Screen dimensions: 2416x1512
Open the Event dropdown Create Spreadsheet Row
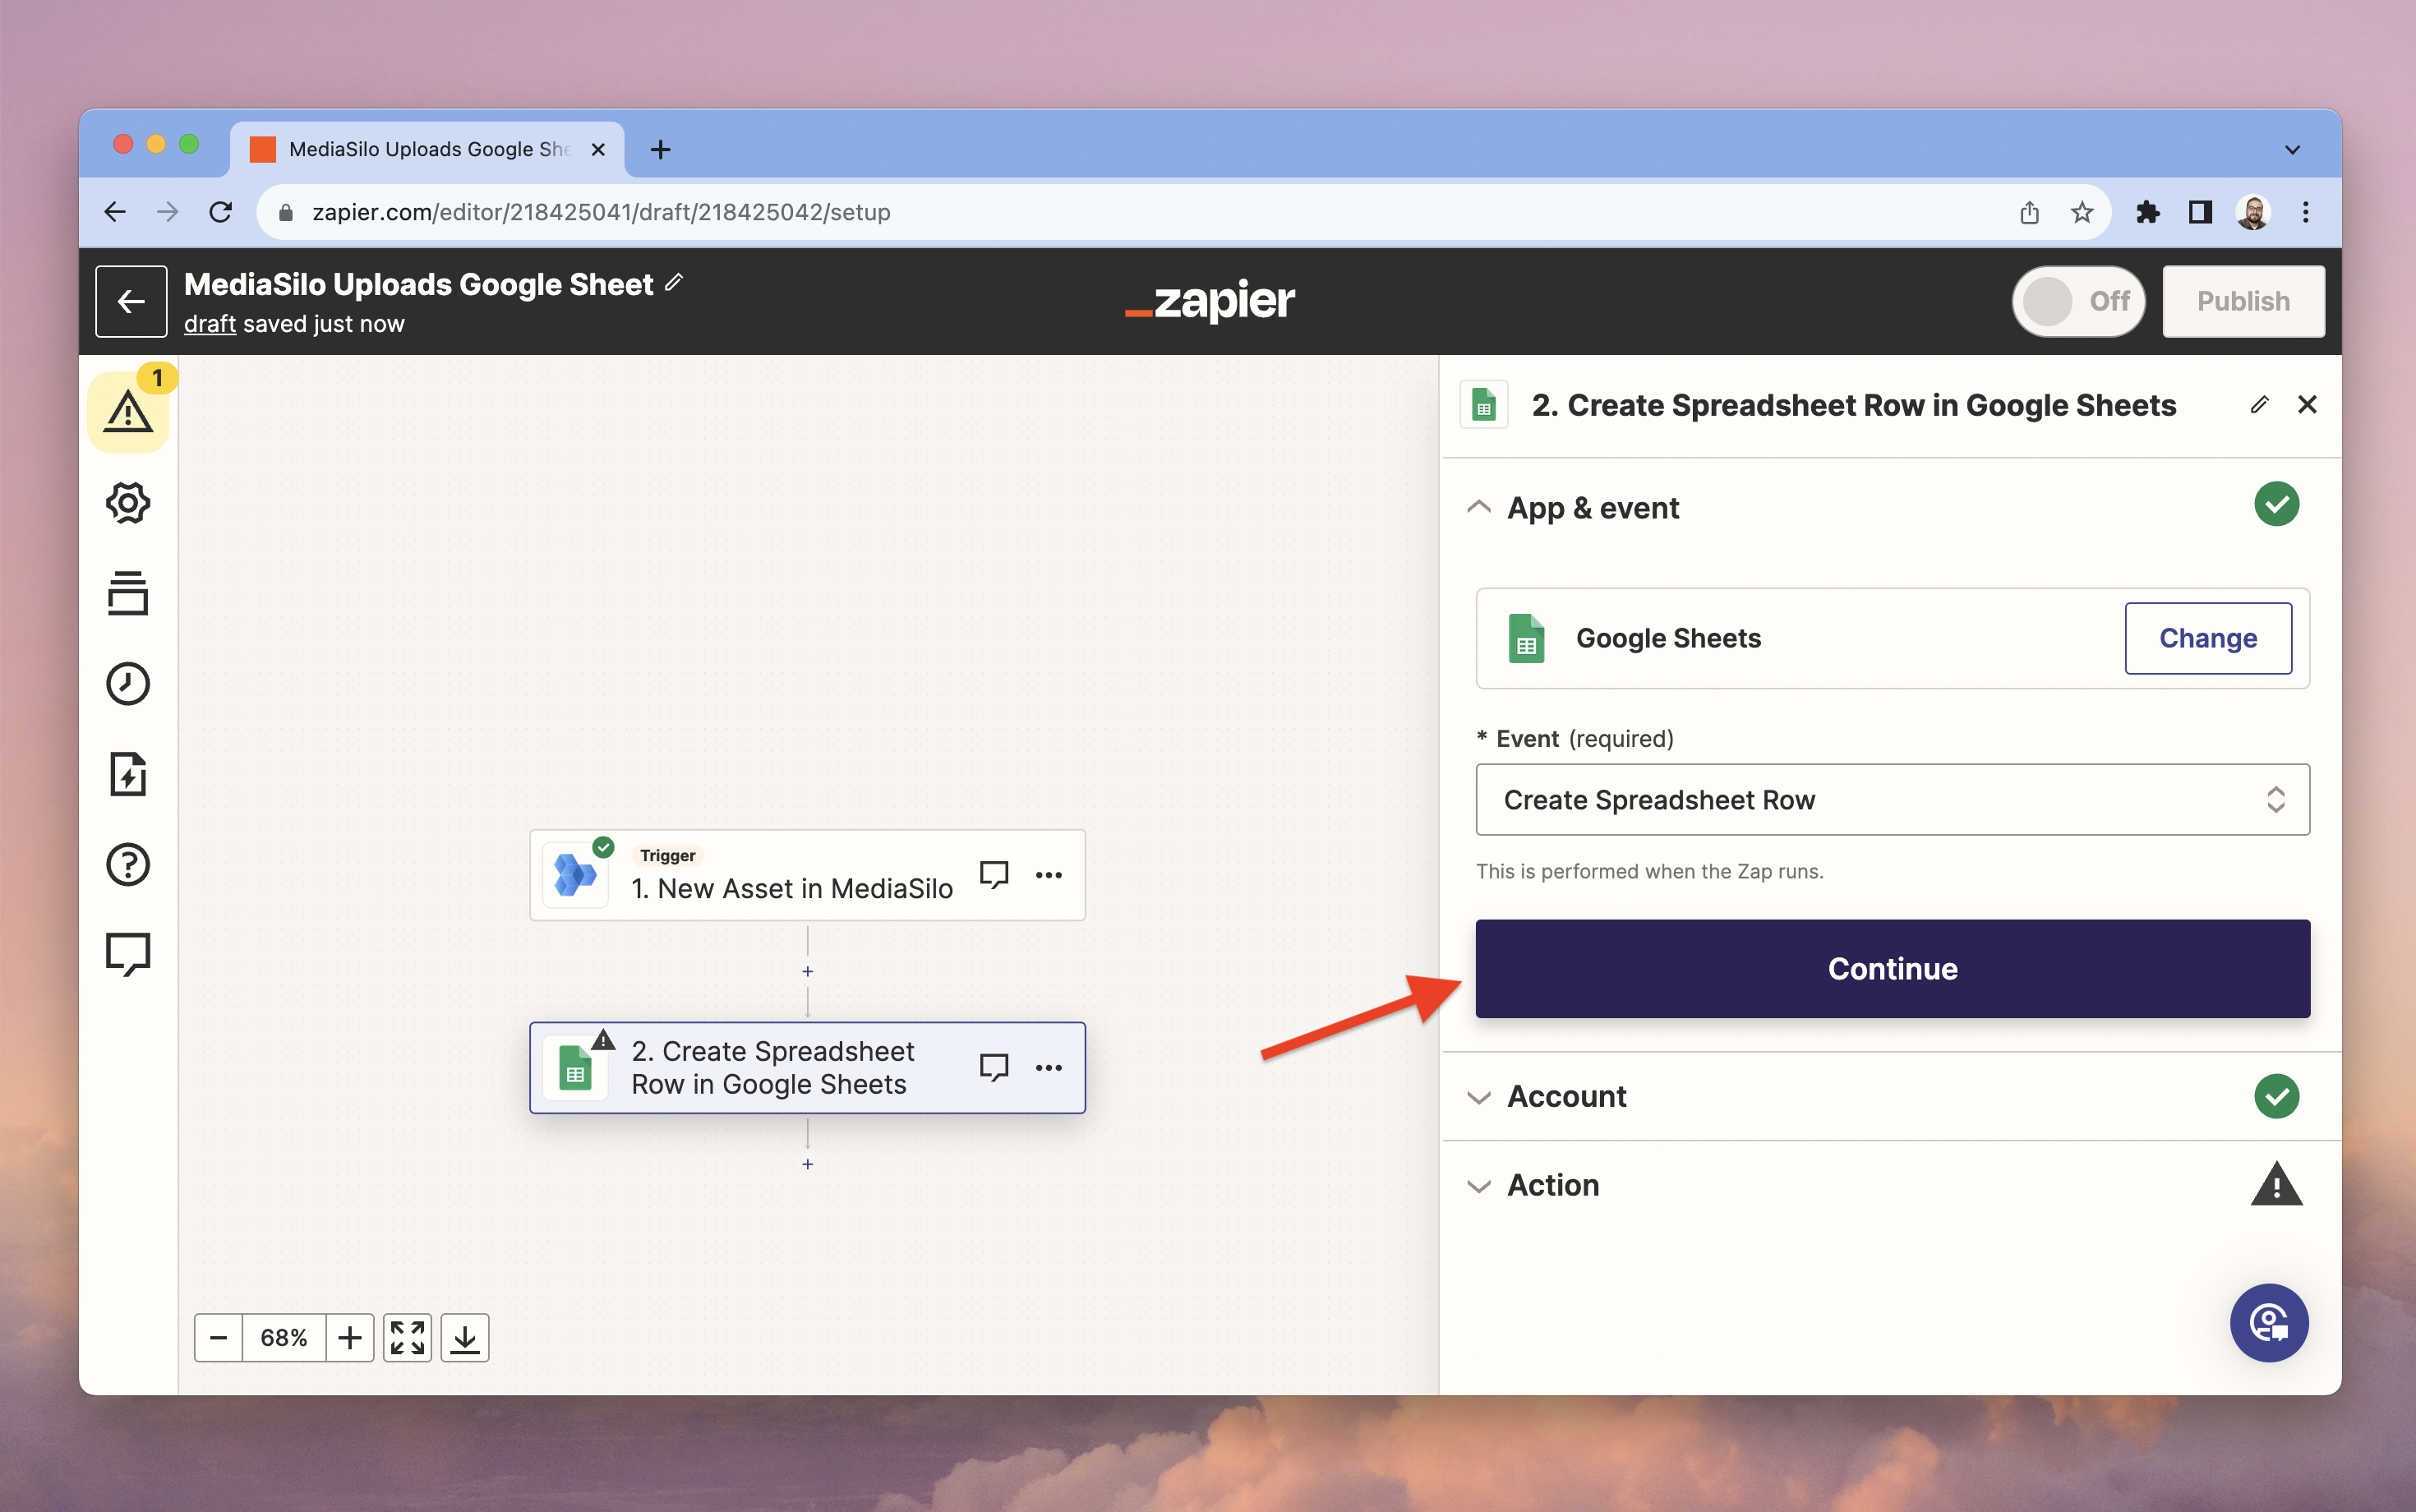click(1892, 800)
